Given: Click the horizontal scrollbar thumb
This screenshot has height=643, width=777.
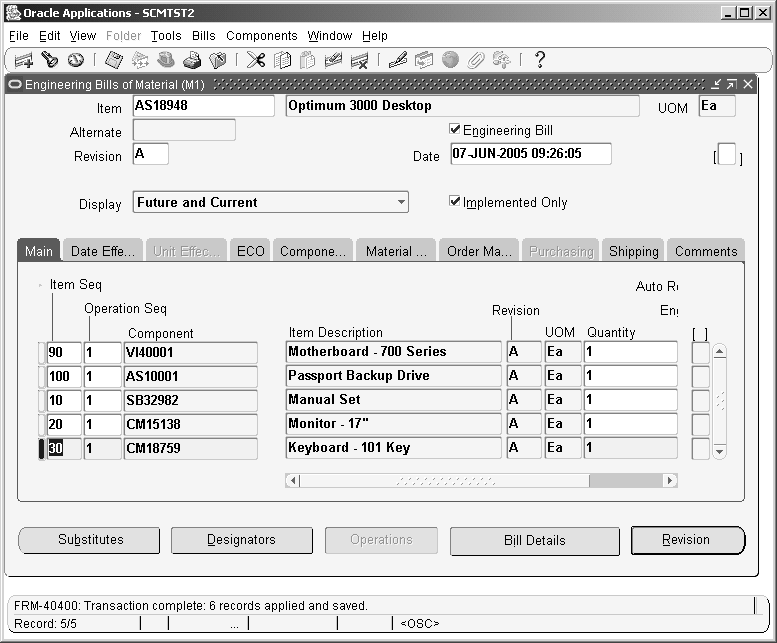Looking at the screenshot, I should pyautogui.click(x=444, y=480).
